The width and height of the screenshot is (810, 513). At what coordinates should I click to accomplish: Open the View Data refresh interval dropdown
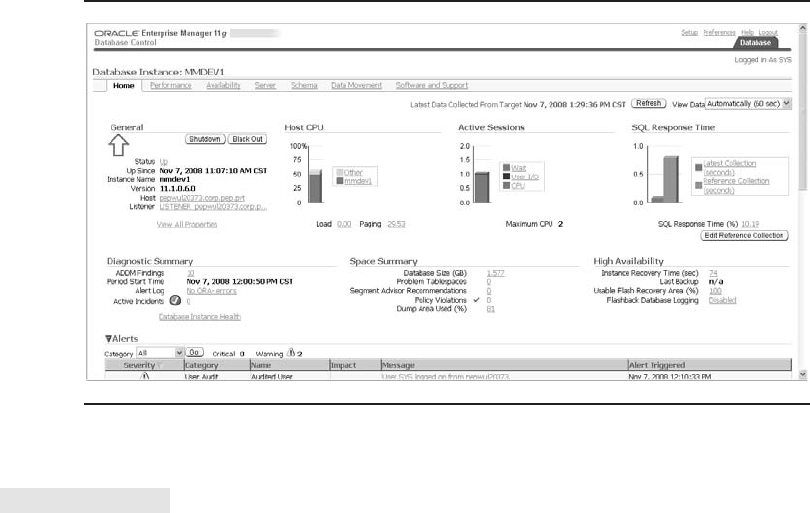(748, 104)
